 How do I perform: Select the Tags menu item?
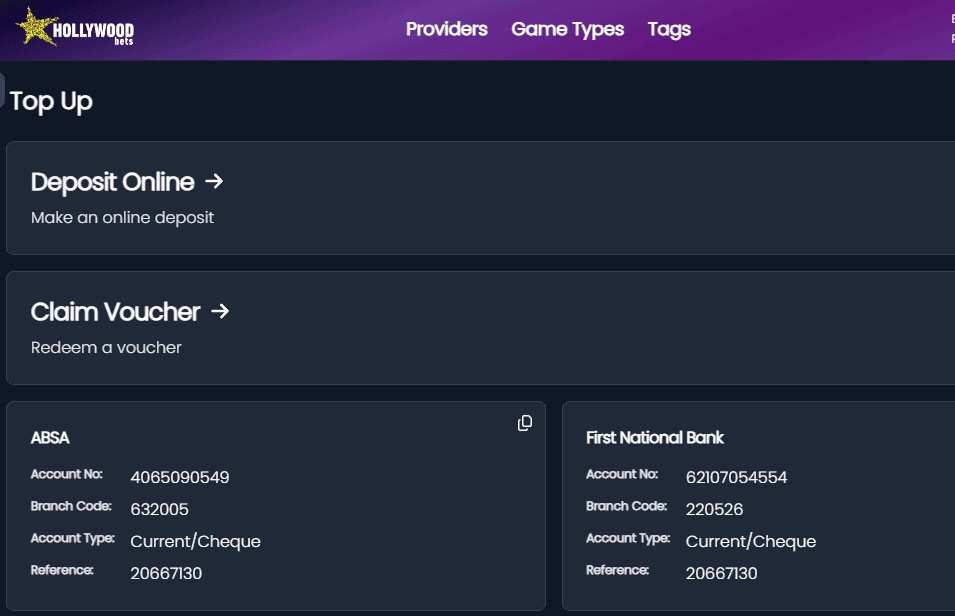669,29
